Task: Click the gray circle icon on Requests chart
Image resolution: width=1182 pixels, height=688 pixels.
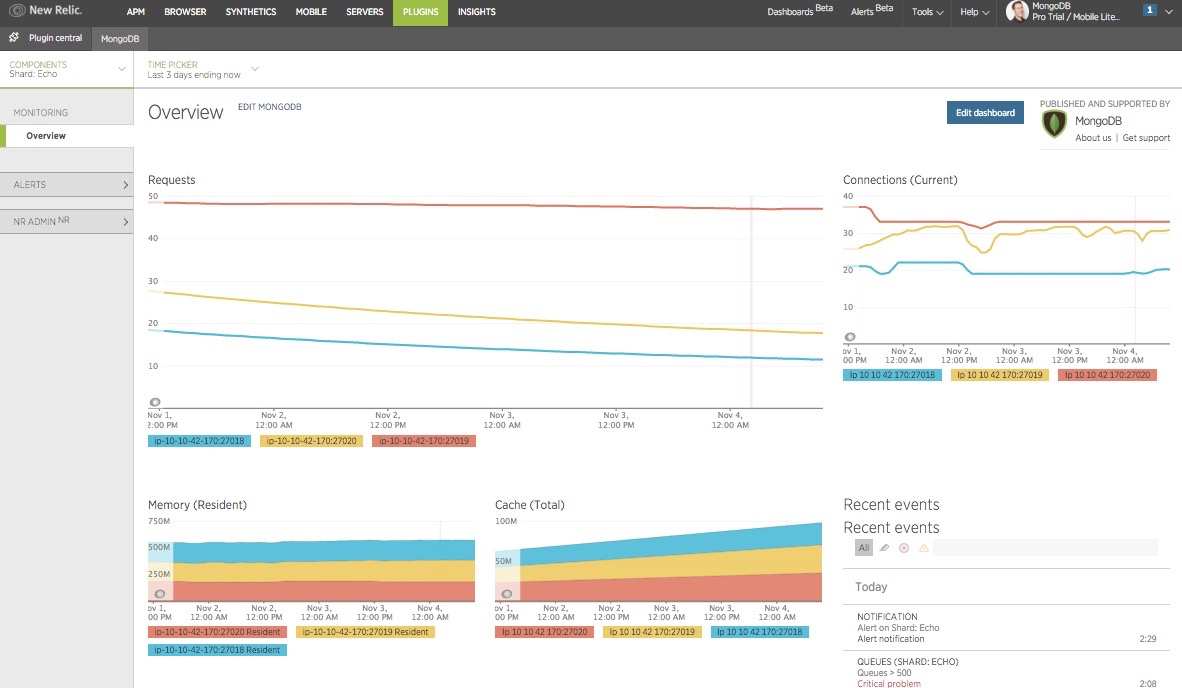Action: [155, 402]
